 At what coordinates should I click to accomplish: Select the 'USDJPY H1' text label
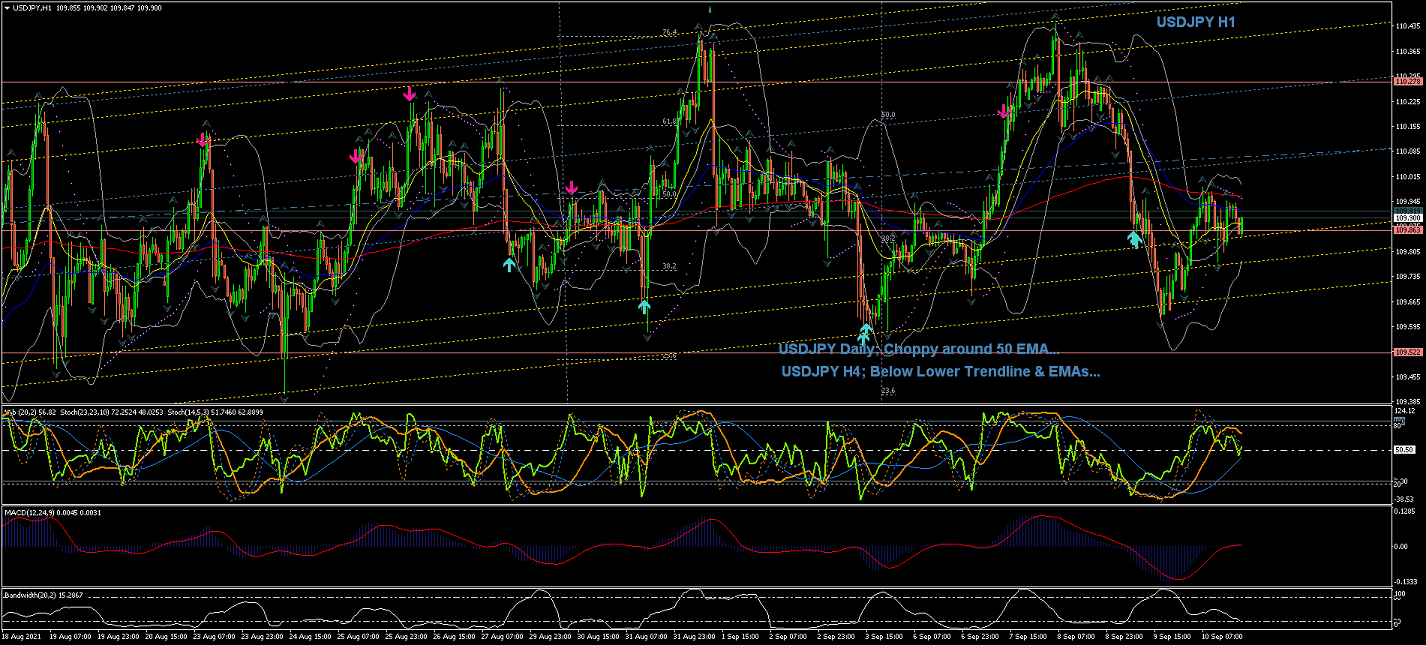coord(1196,22)
